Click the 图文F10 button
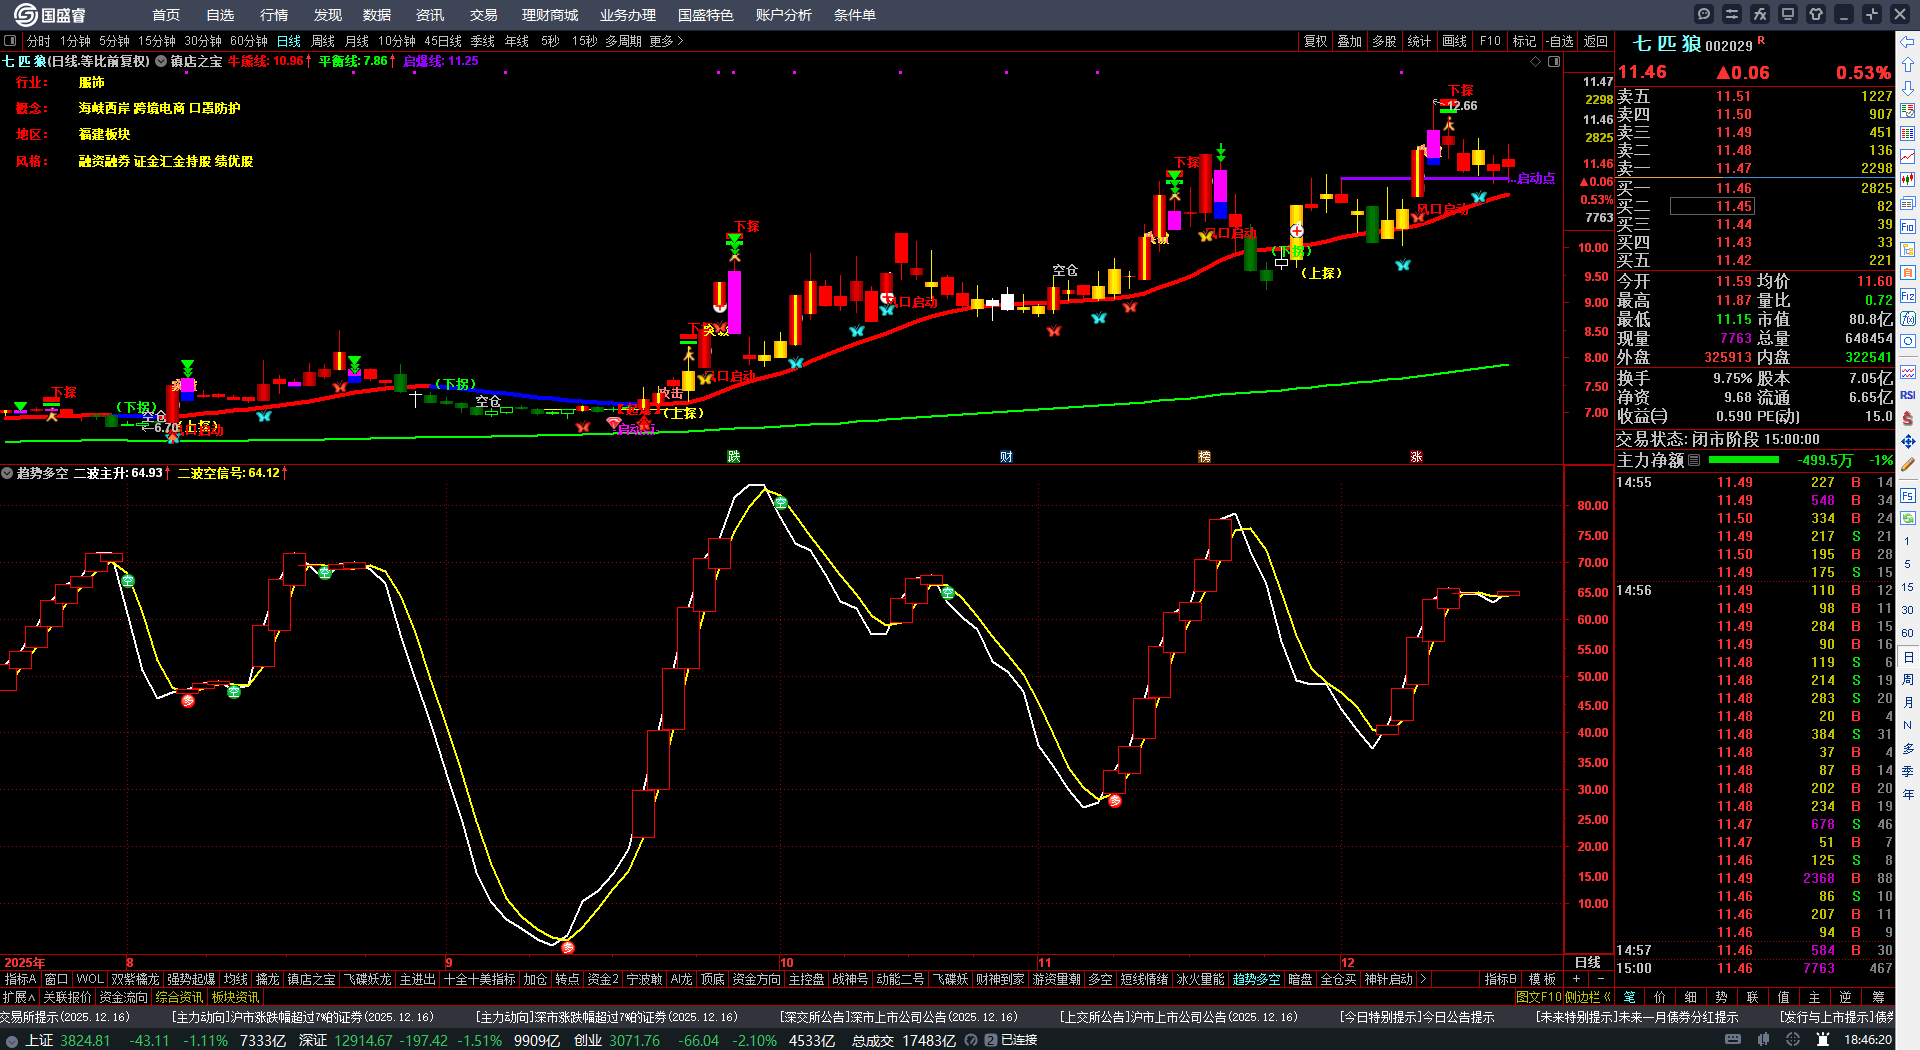Viewport: 1920px width, 1050px height. click(x=1539, y=997)
